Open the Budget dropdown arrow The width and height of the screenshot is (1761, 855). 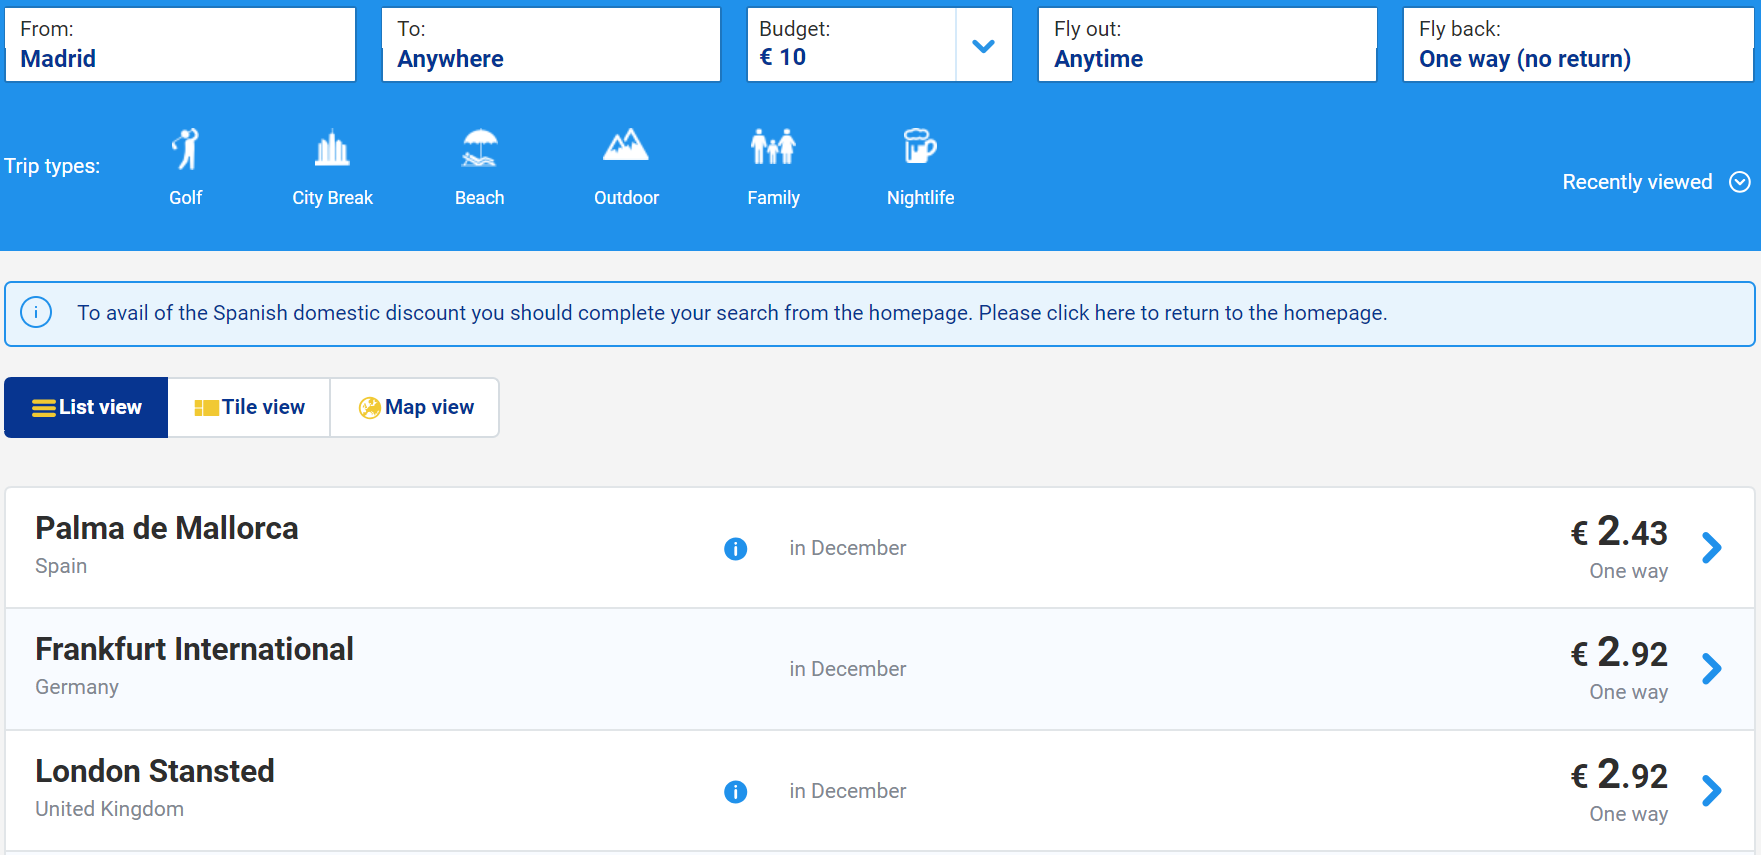(x=983, y=46)
